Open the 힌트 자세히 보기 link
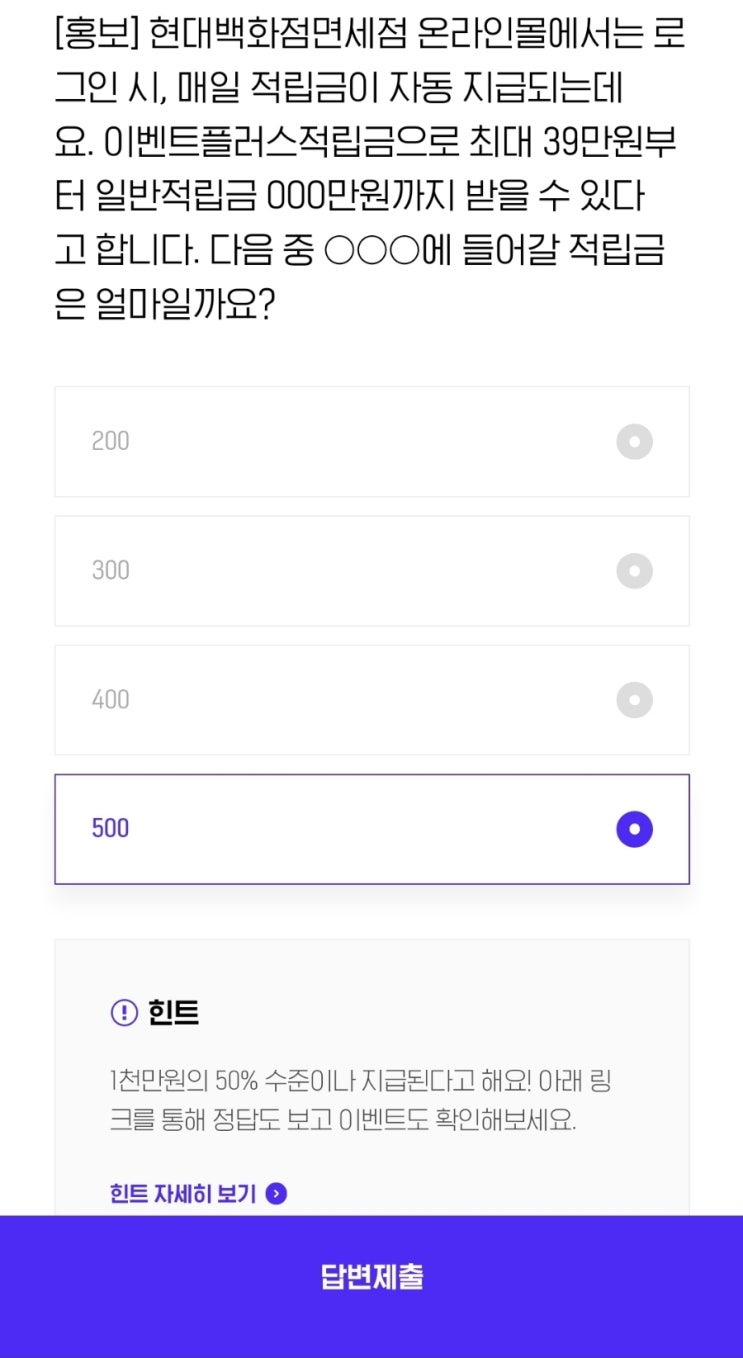Viewport: 743px width, 1358px height. [x=183, y=1193]
